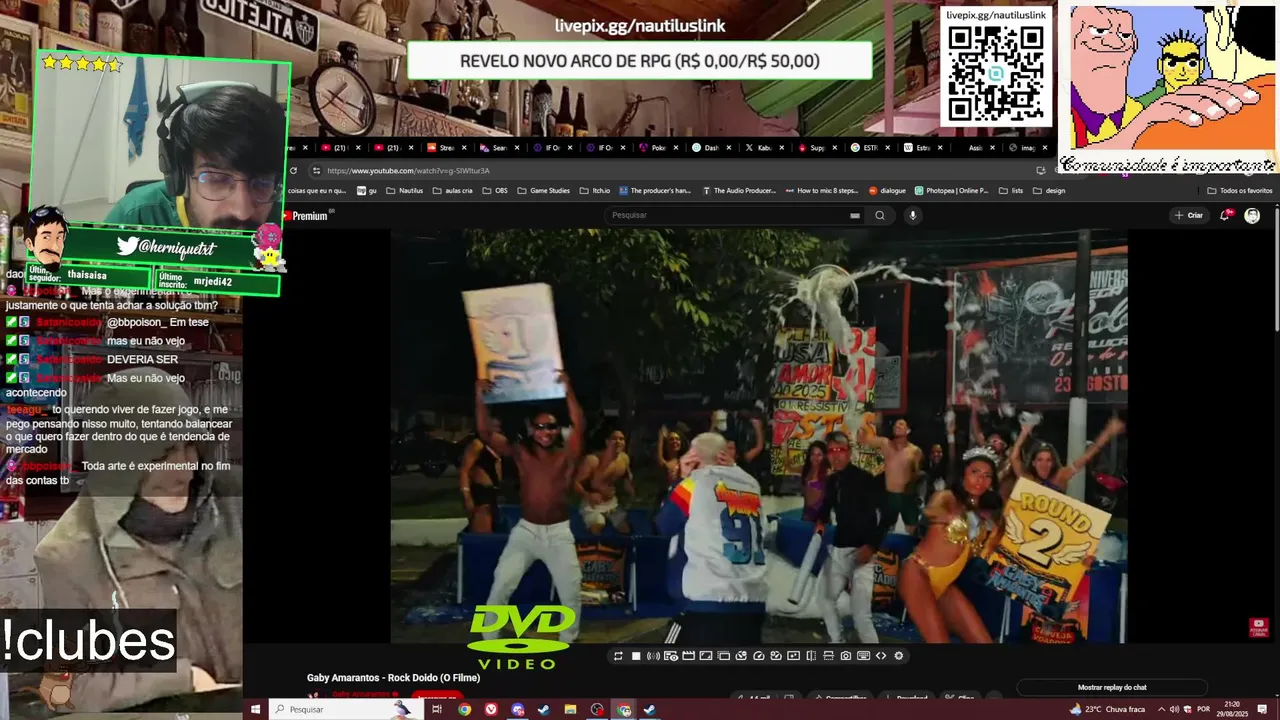Open the gear settings icon in player toolbar
The height and width of the screenshot is (720, 1280).
pos(899,656)
